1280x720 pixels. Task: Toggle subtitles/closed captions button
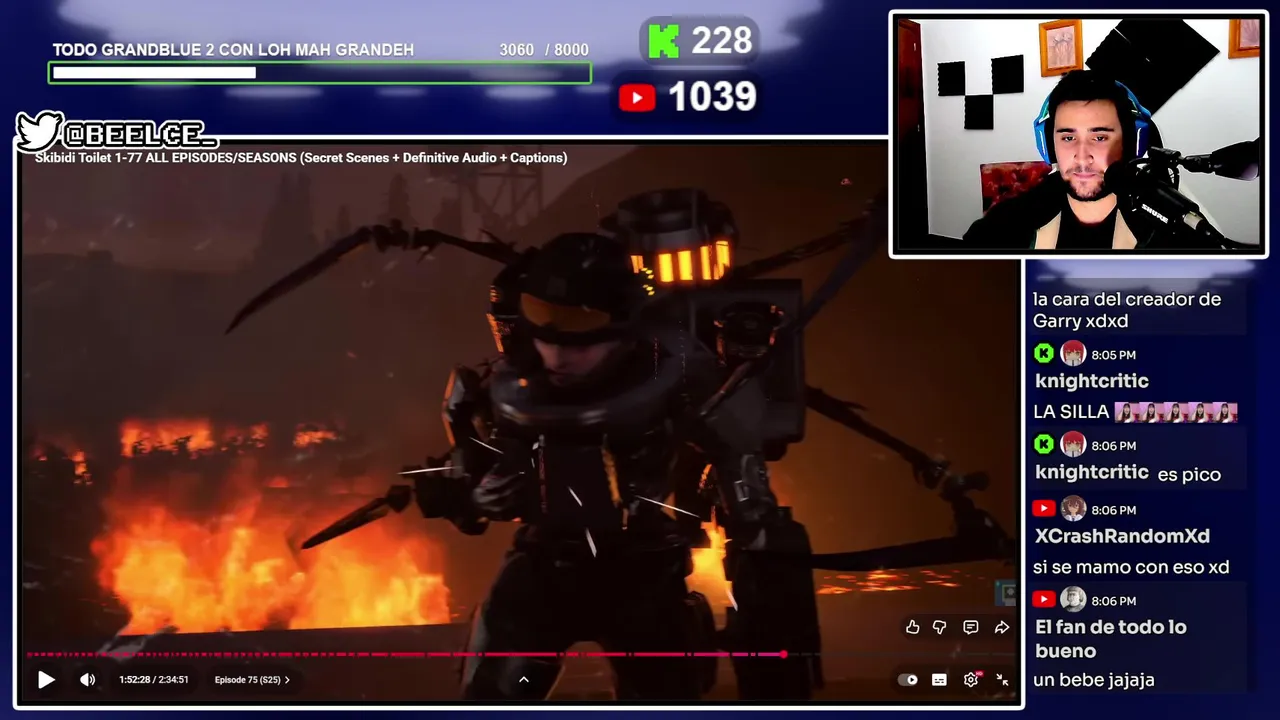click(x=939, y=680)
